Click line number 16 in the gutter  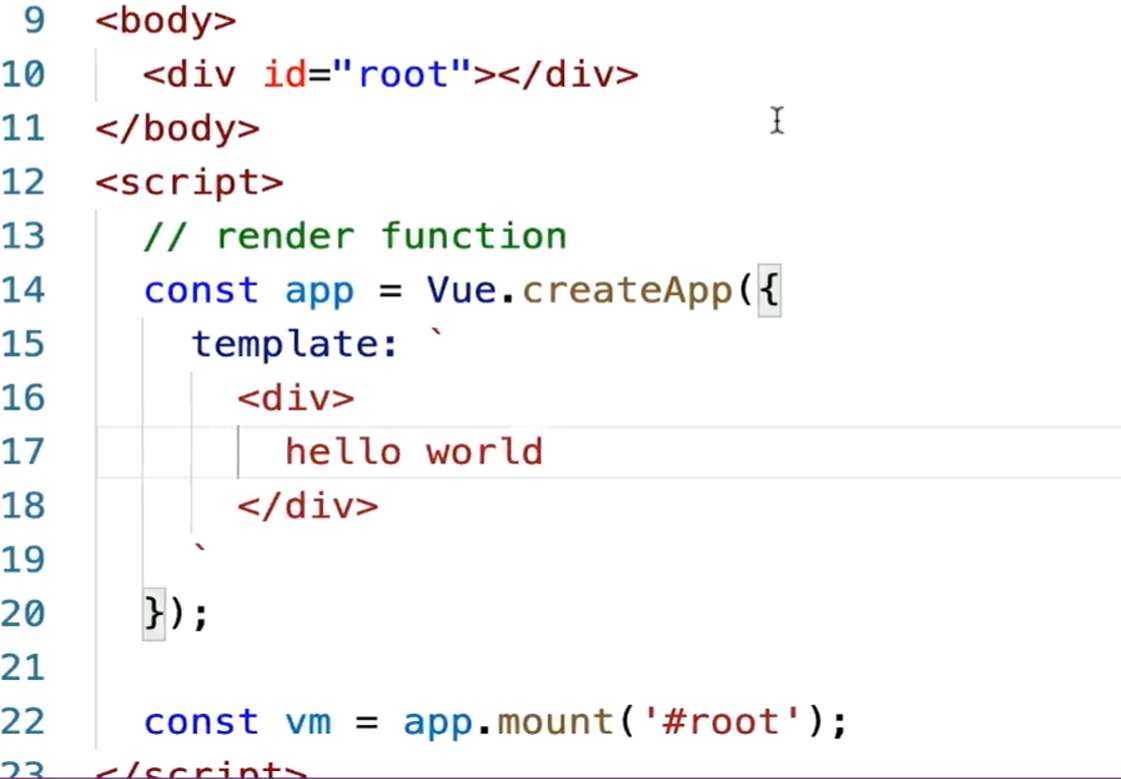[x=23, y=397]
